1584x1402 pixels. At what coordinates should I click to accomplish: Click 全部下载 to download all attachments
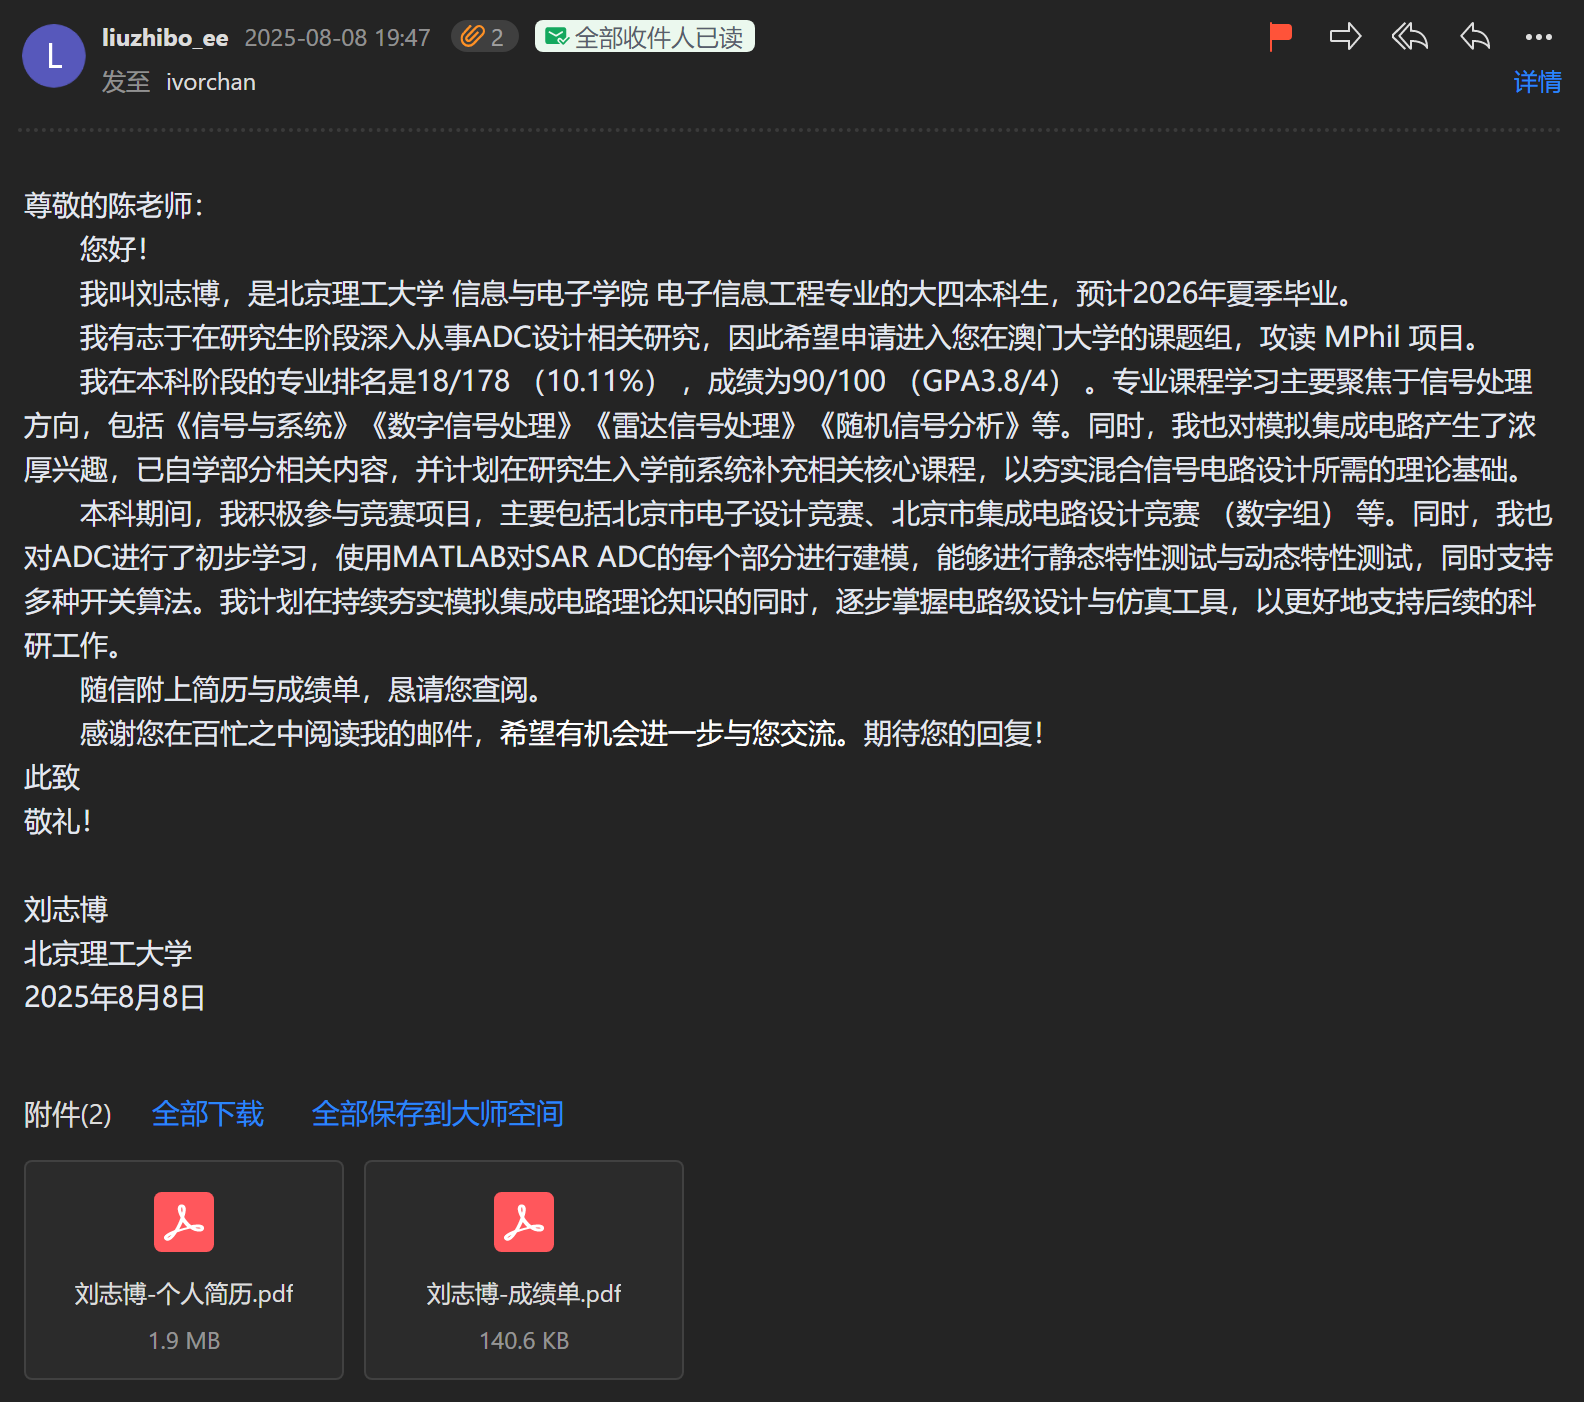(x=208, y=1113)
